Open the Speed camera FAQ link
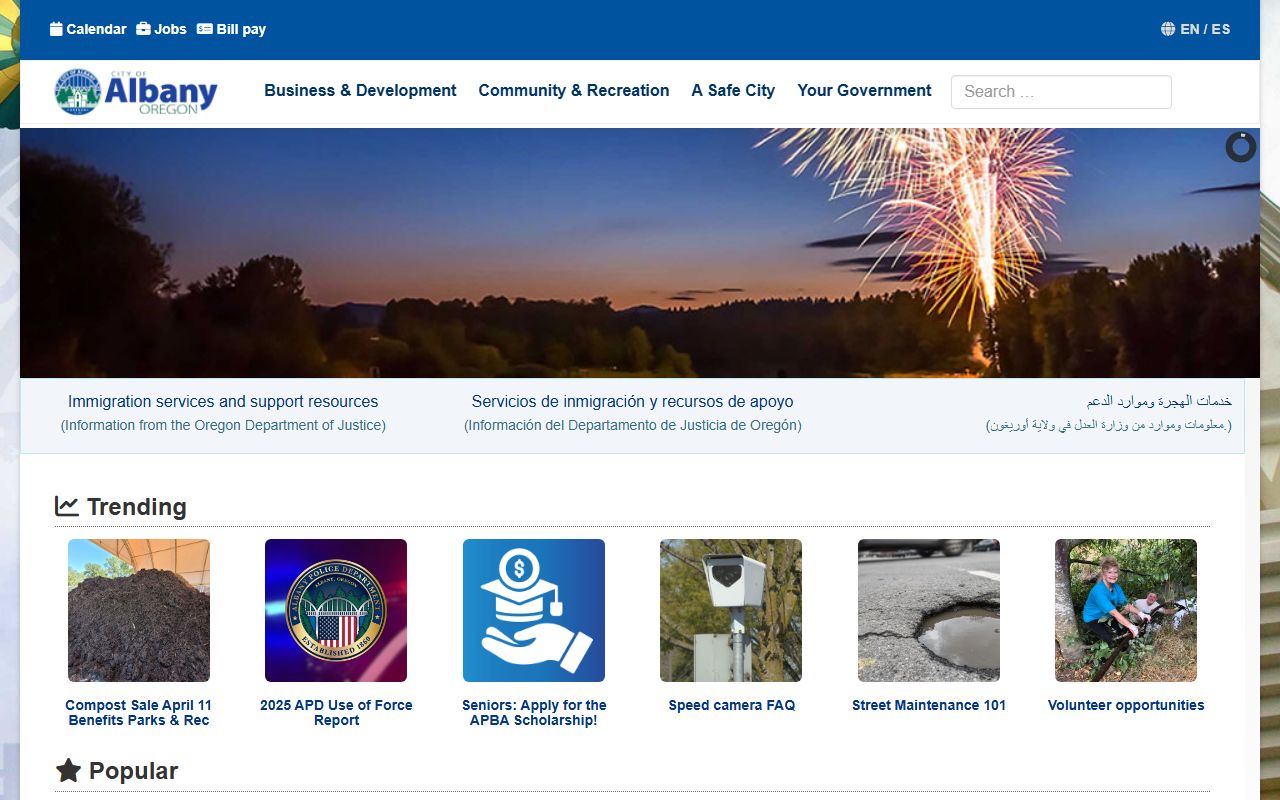This screenshot has width=1280, height=800. tap(731, 705)
